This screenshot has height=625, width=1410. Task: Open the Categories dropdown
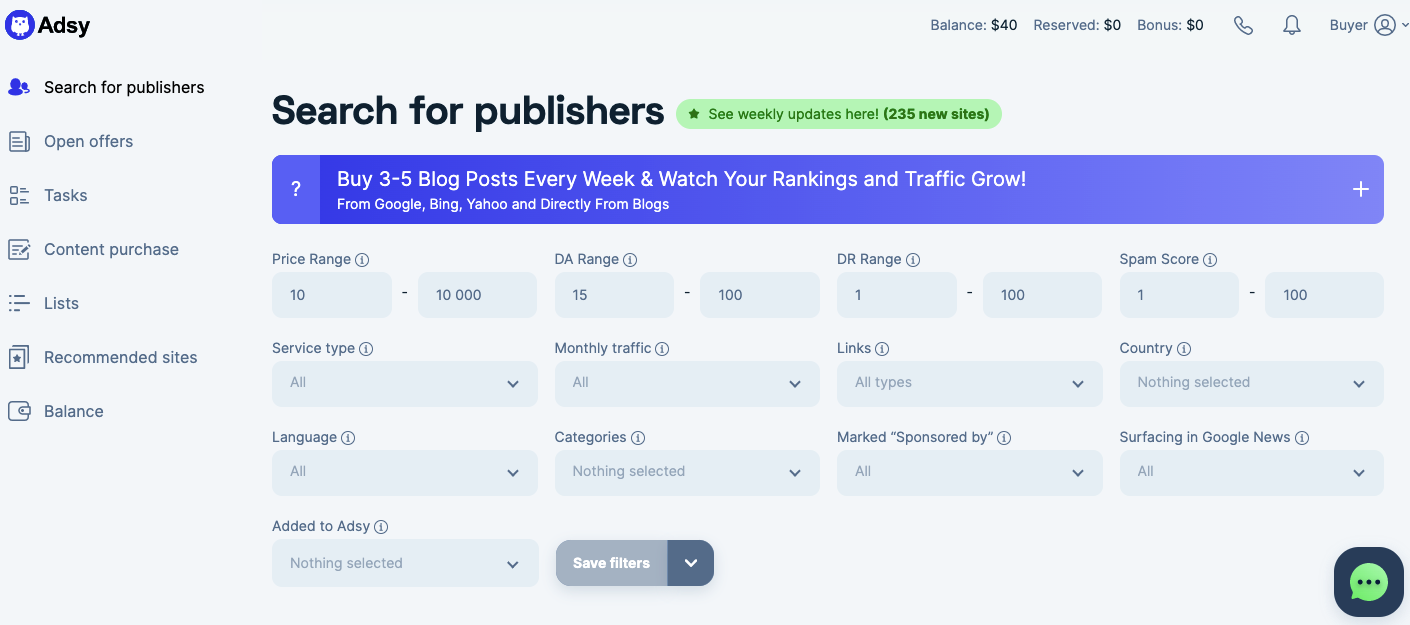pos(687,473)
